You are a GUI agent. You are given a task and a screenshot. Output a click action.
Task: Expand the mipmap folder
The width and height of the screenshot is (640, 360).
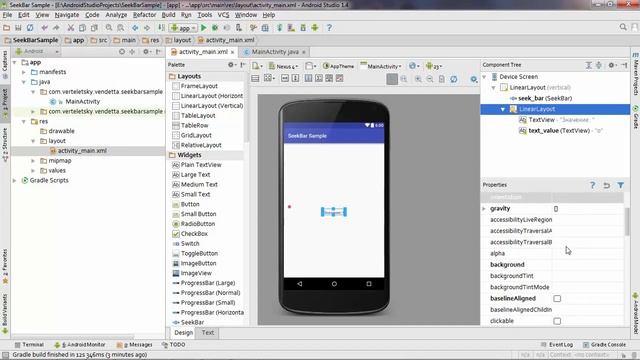pyautogui.click(x=33, y=161)
